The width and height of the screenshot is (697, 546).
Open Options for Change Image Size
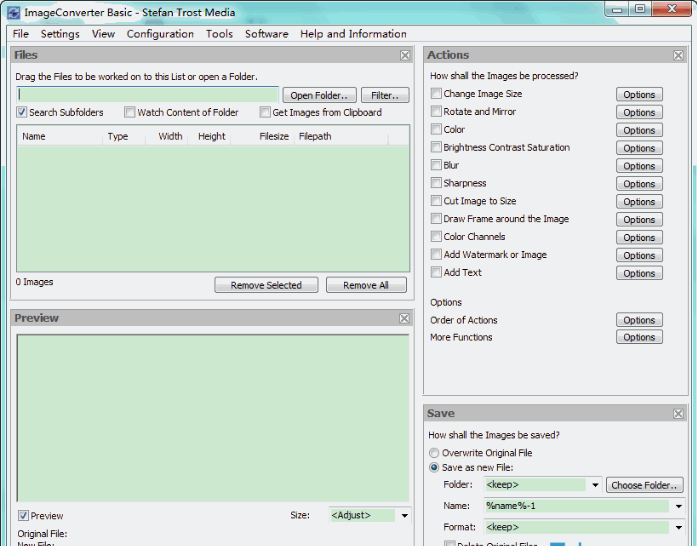click(639, 94)
